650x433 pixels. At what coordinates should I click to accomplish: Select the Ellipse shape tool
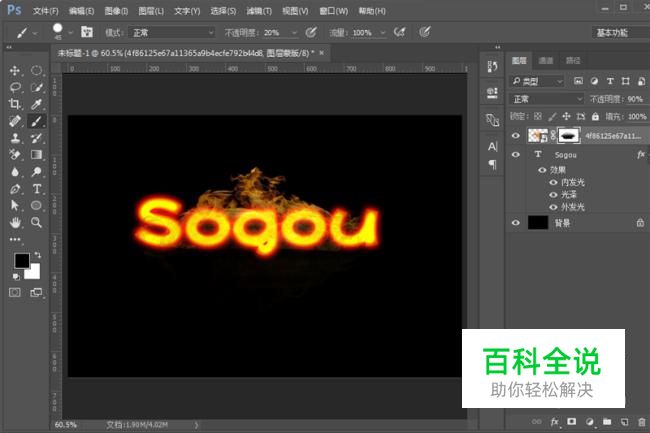click(x=36, y=206)
